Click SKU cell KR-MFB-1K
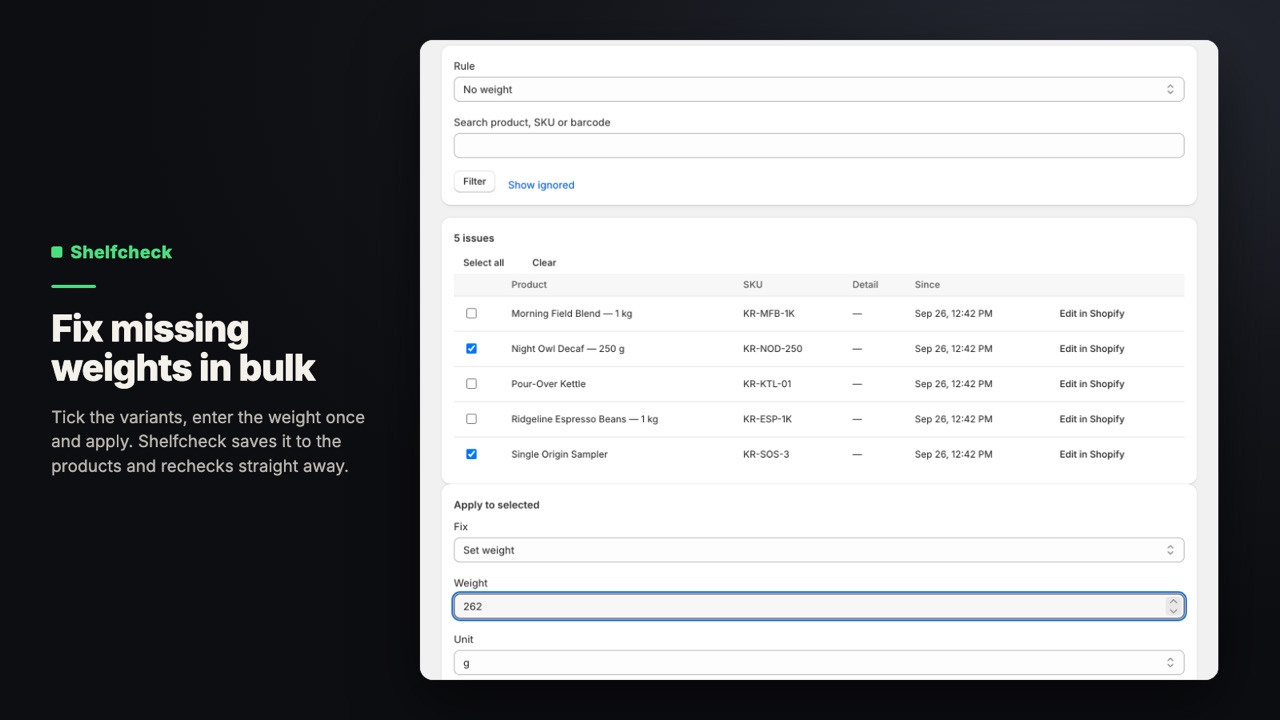The width and height of the screenshot is (1280, 720). [x=769, y=314]
